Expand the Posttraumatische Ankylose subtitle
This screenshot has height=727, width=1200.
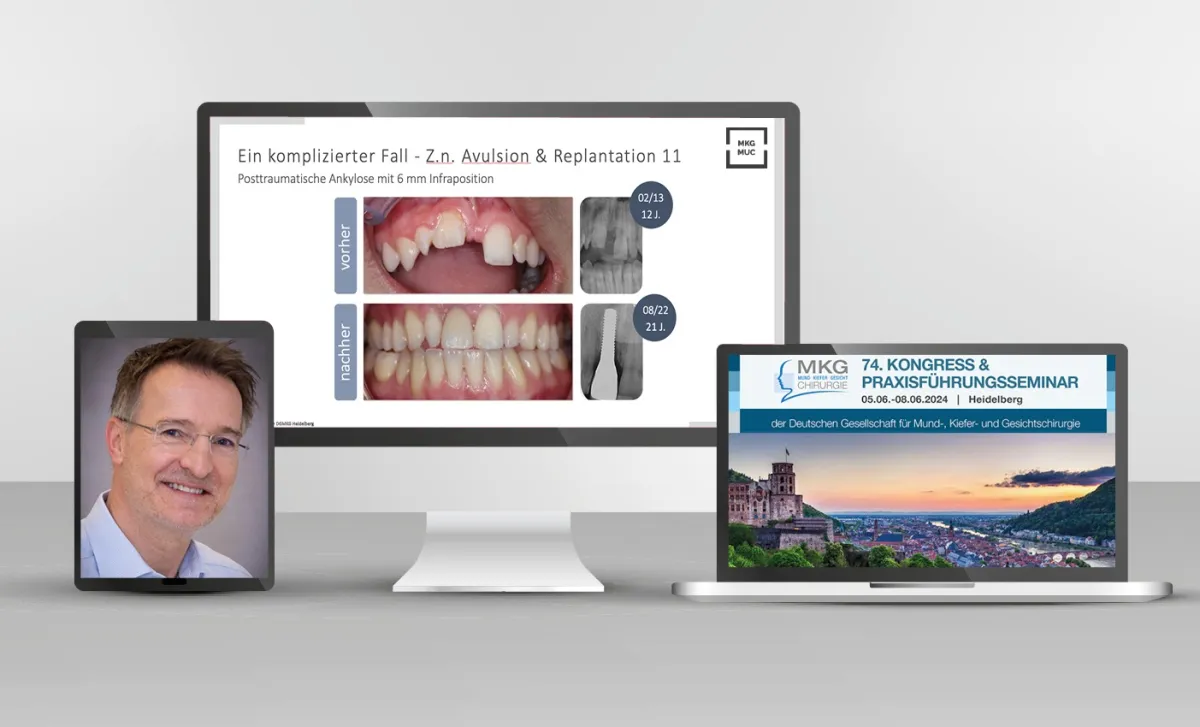pos(365,178)
